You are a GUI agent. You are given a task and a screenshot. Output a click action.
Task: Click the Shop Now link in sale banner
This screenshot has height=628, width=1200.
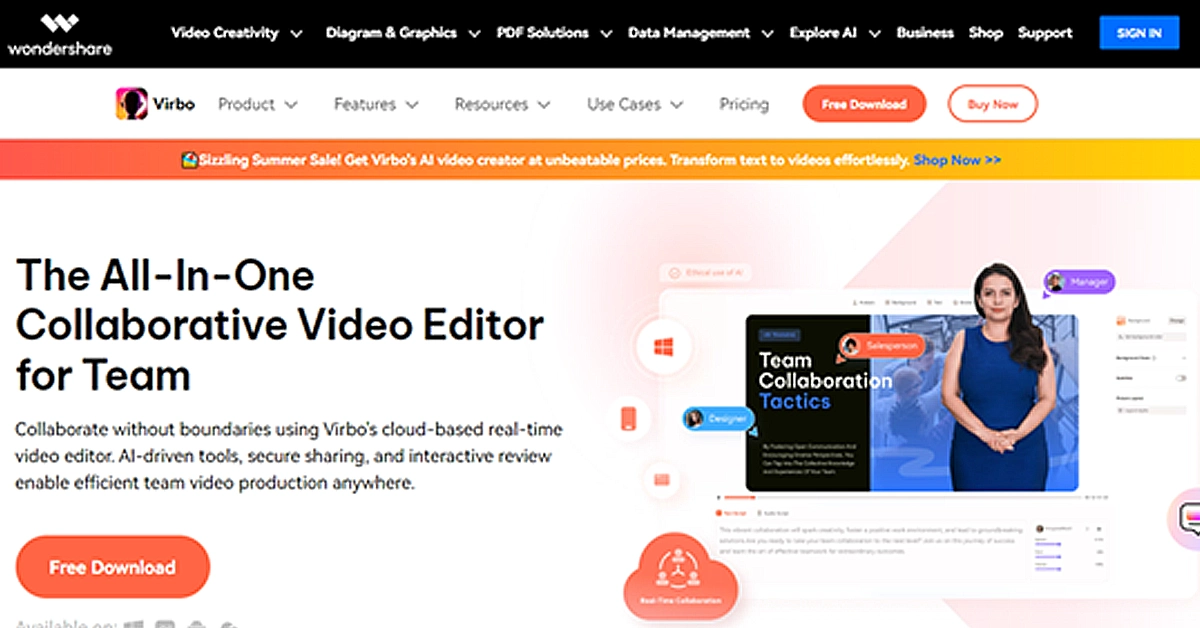pos(957,160)
